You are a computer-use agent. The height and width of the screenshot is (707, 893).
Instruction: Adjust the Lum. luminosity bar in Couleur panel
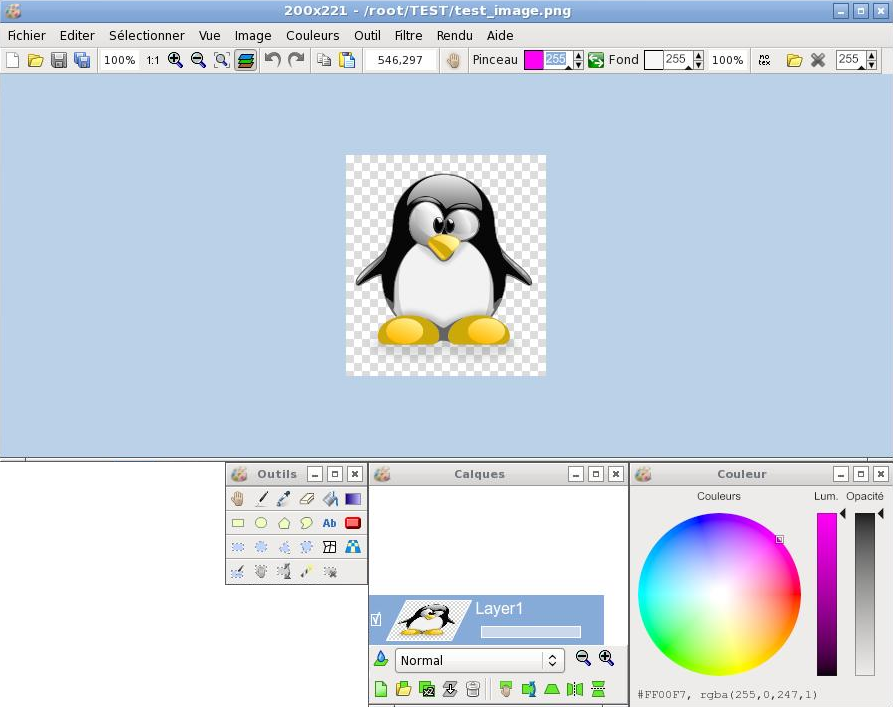point(827,594)
